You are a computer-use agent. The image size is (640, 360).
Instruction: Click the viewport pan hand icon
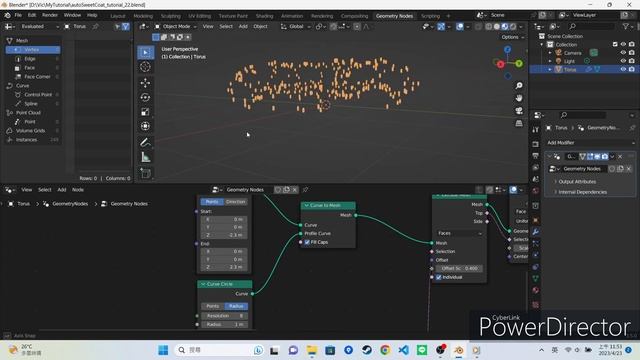tap(519, 98)
